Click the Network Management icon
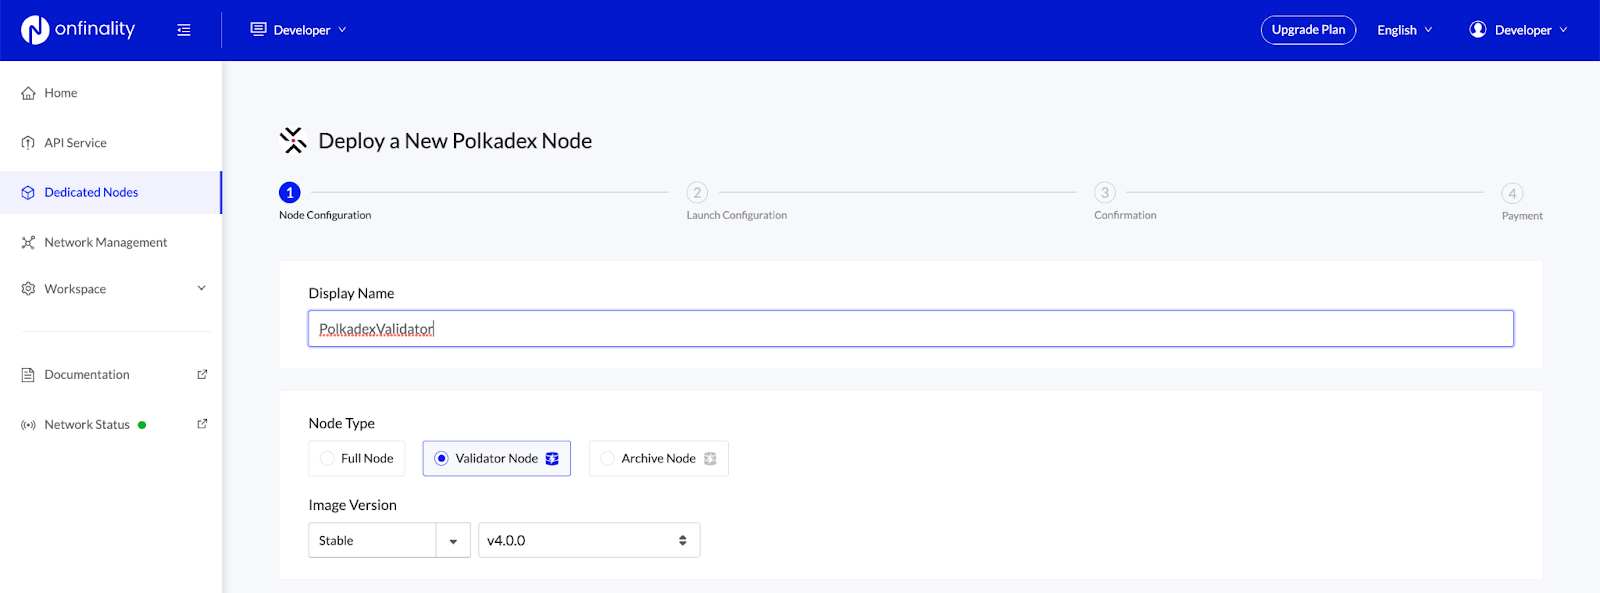 pyautogui.click(x=28, y=242)
